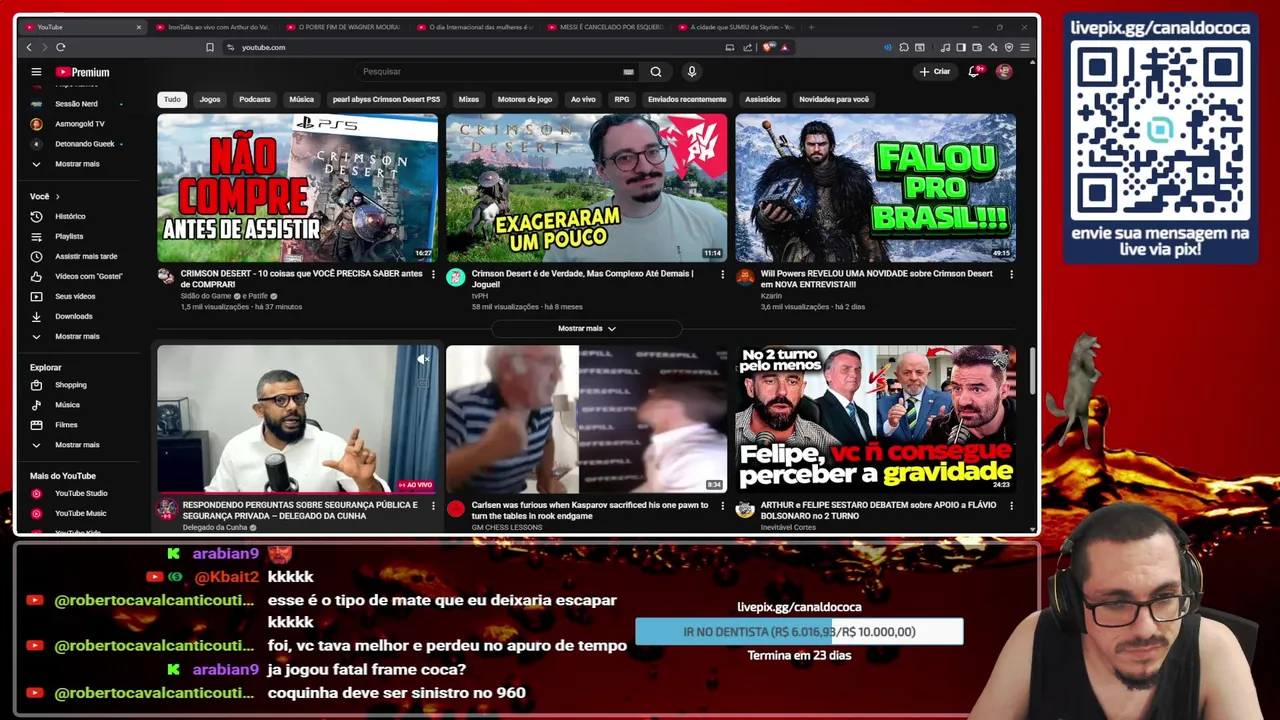Start voice search with the microphone
The height and width of the screenshot is (720, 1280).
691,72
